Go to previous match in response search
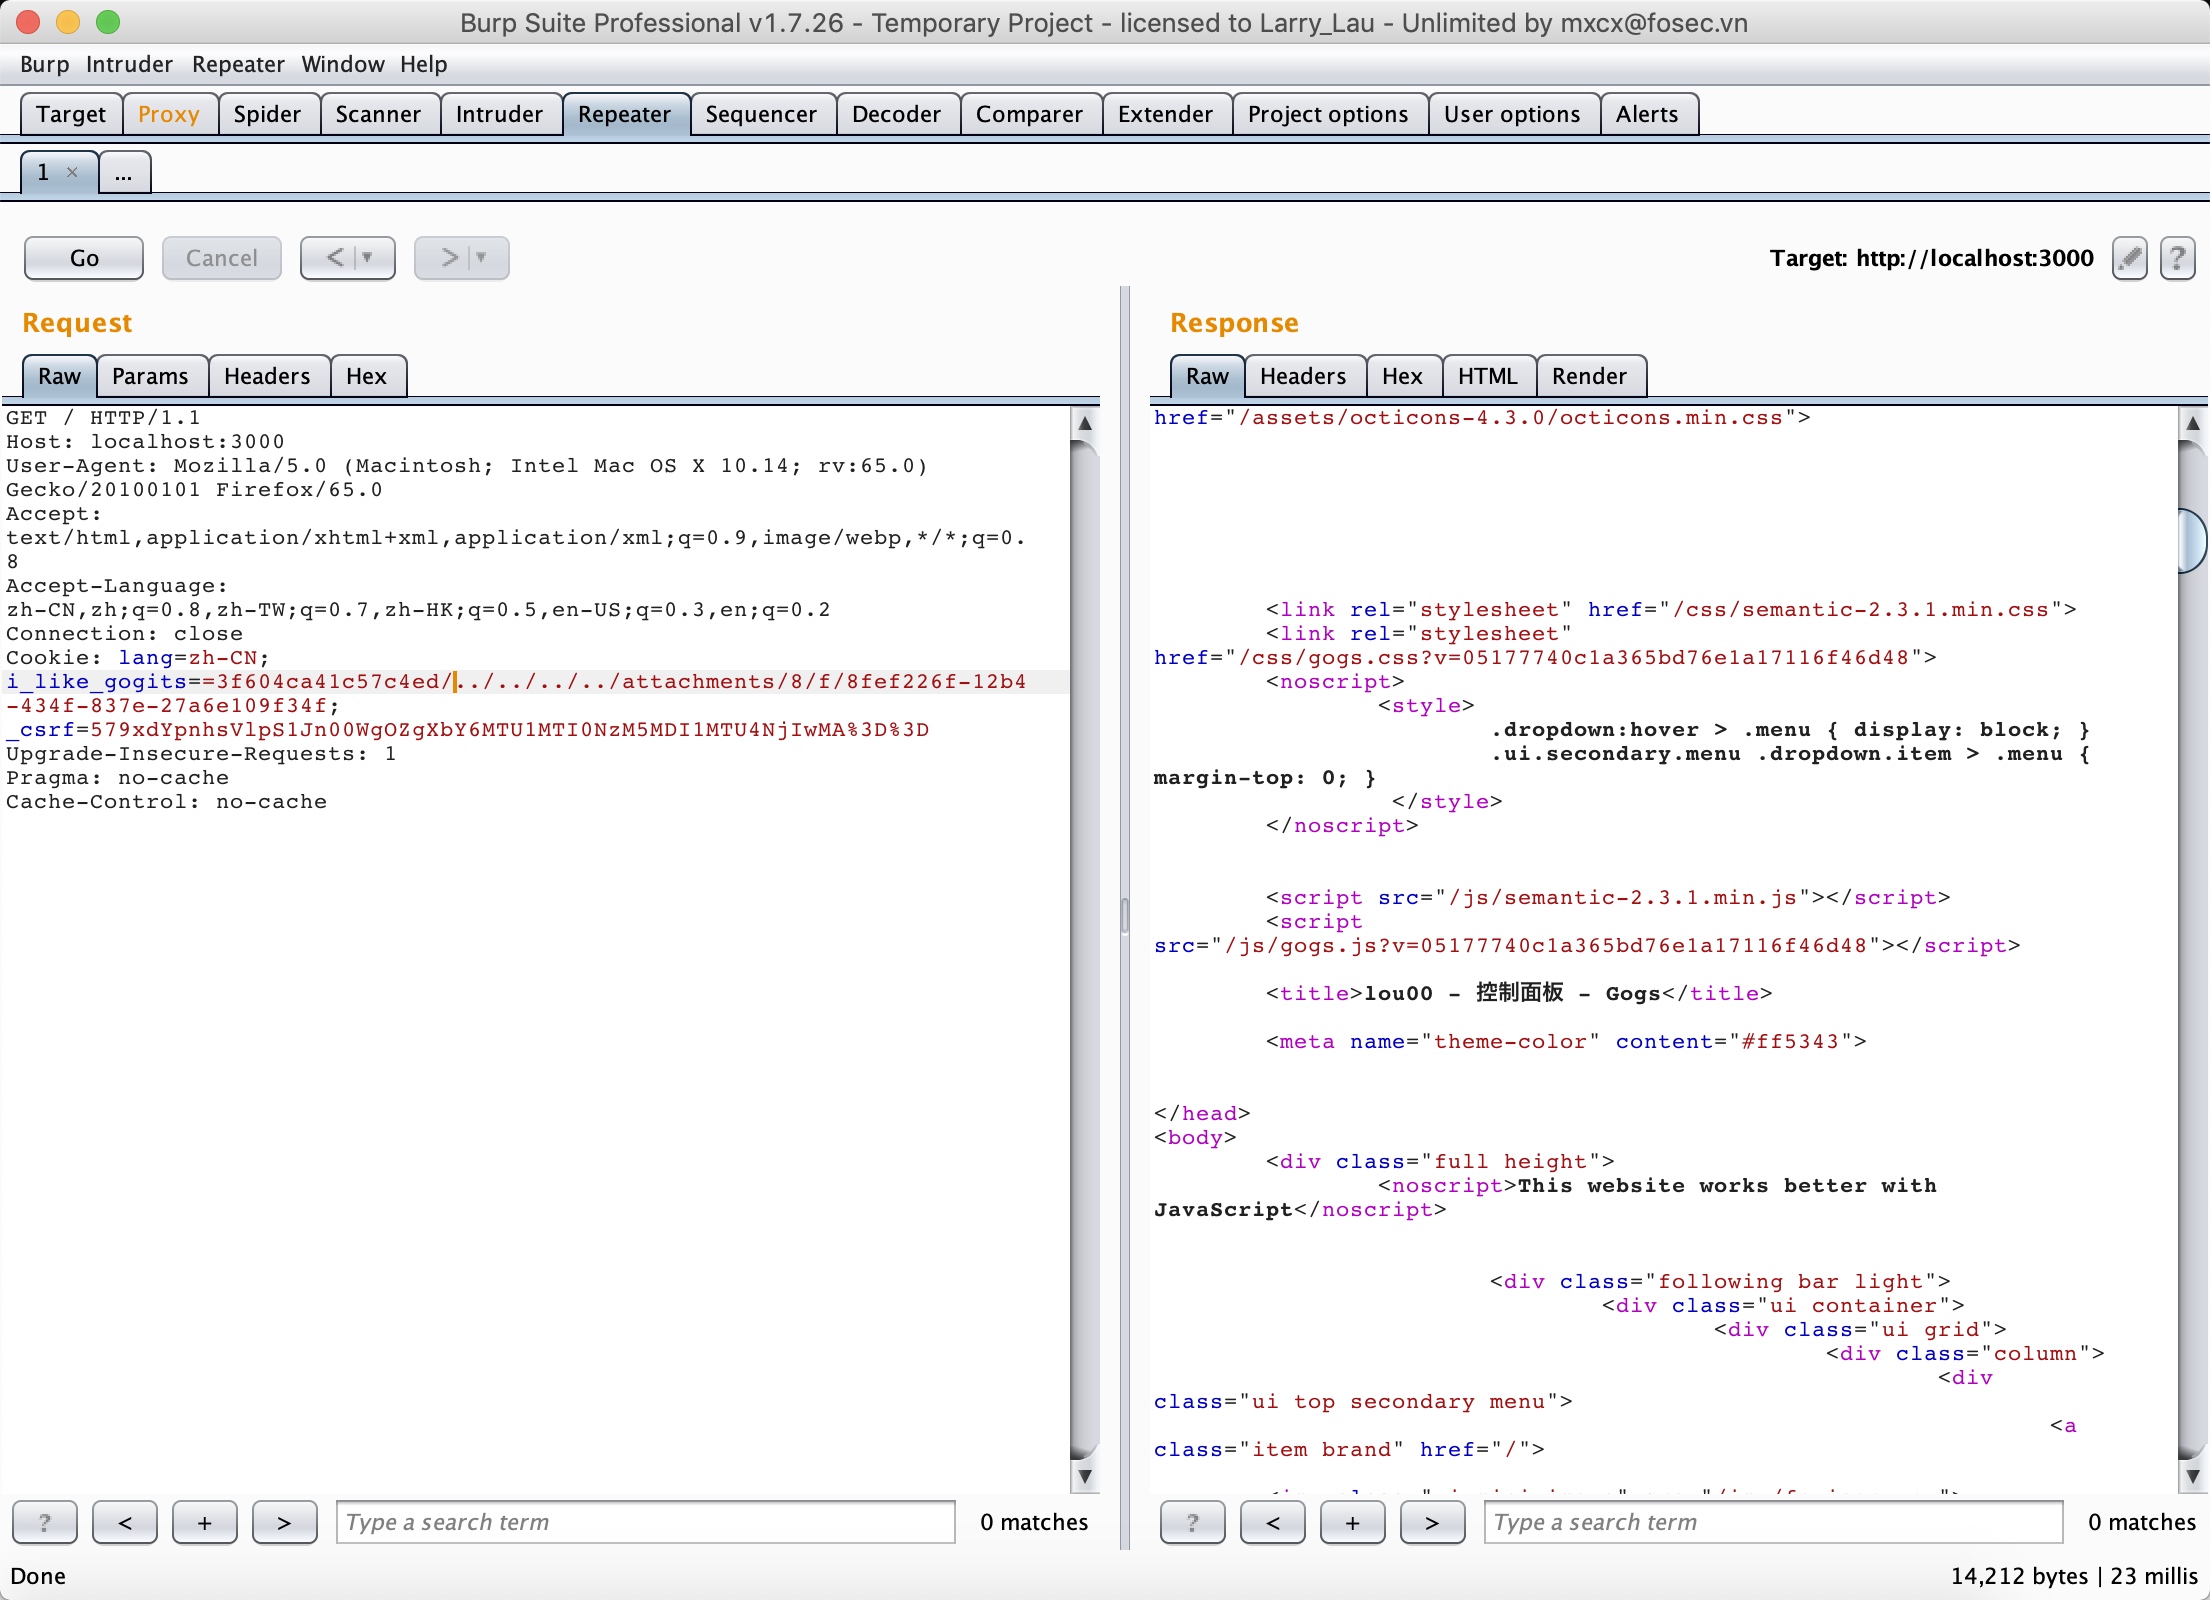Screen dimensions: 2210x1600 pos(1272,1522)
